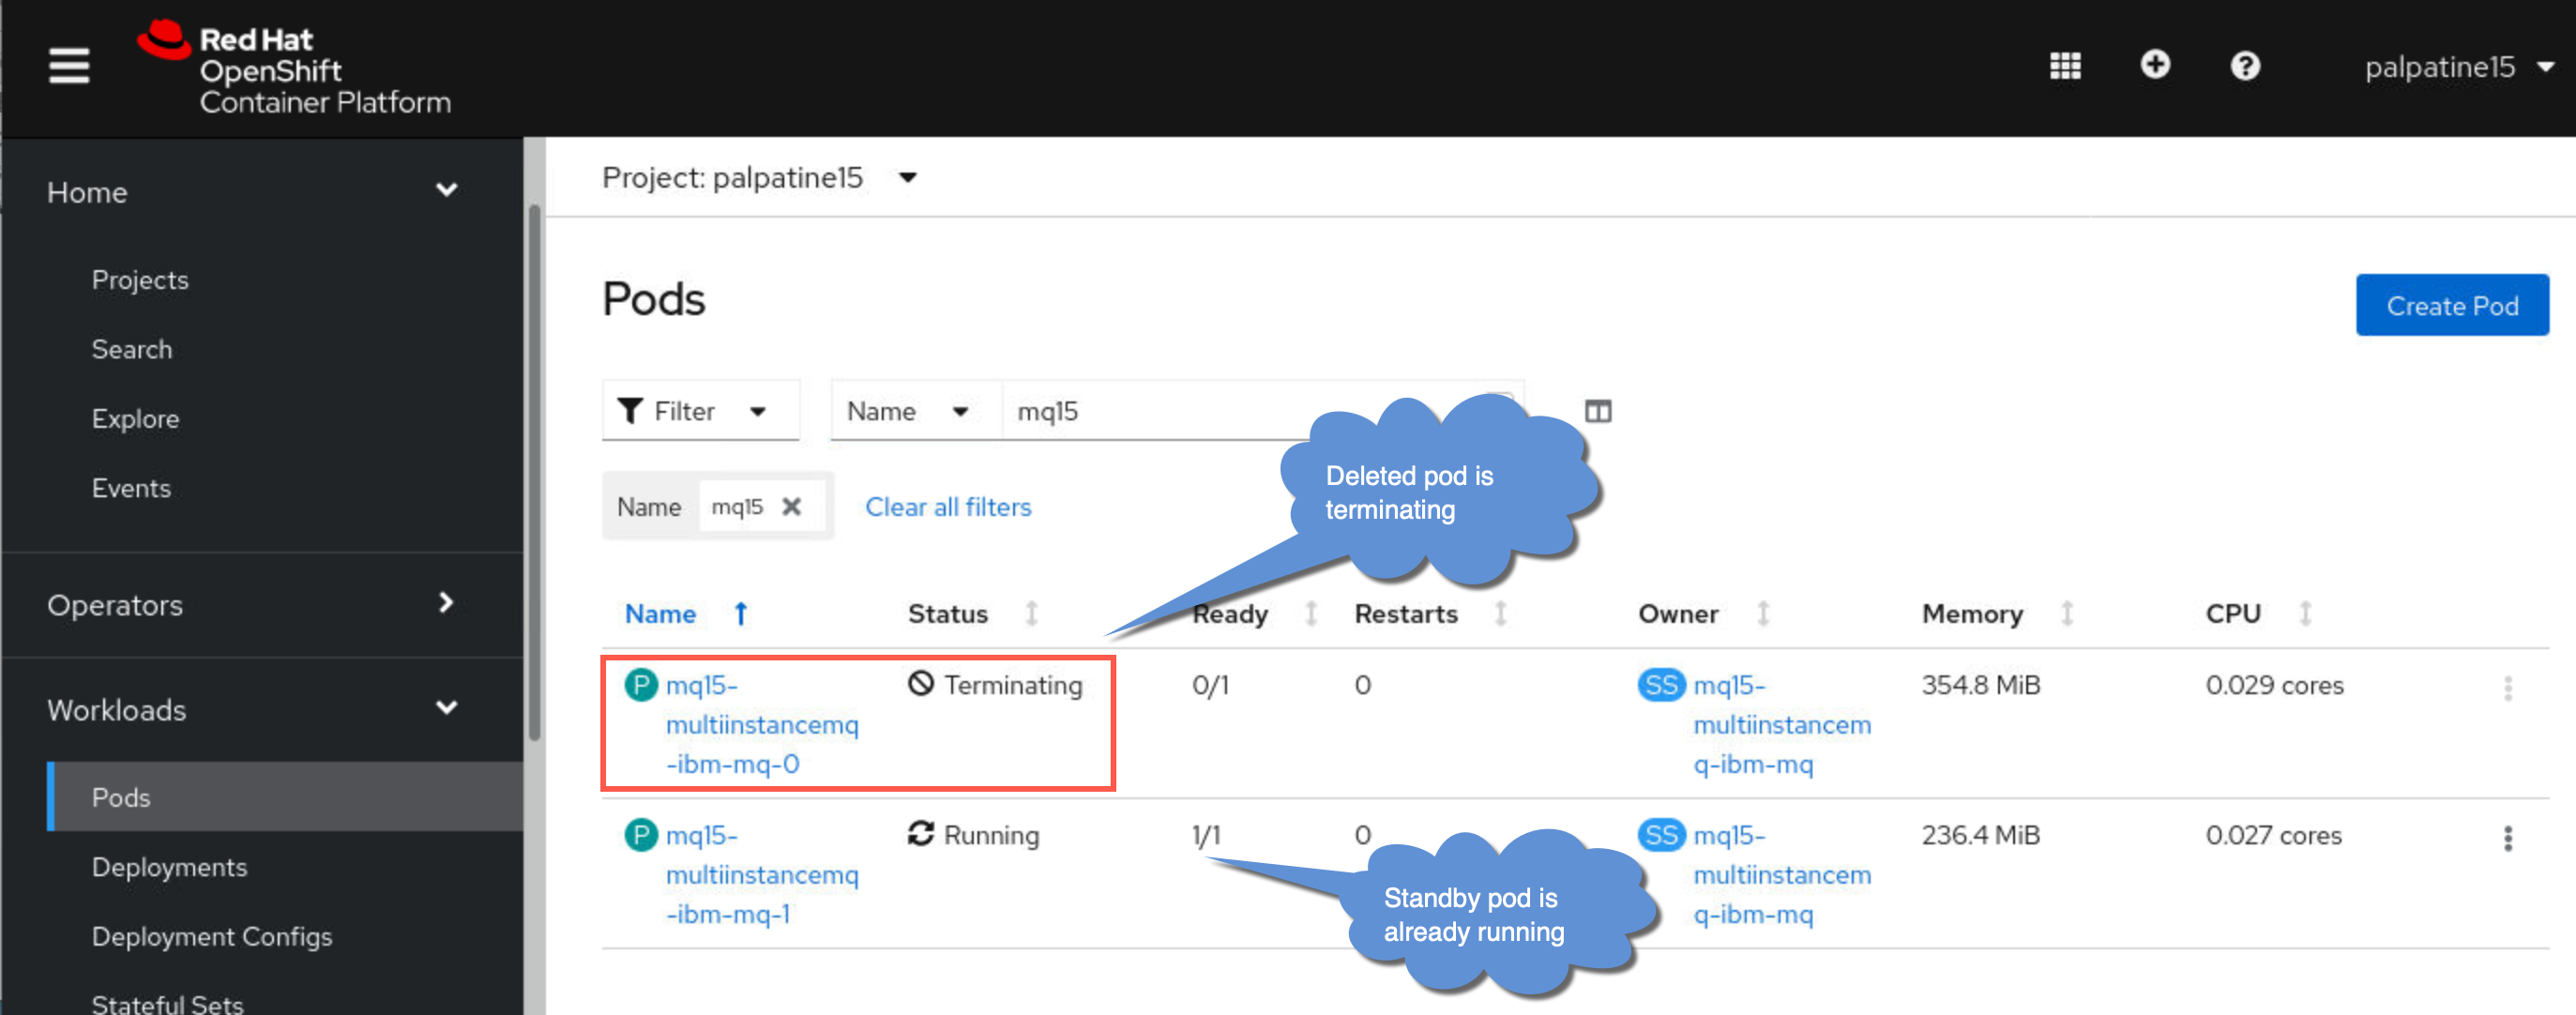This screenshot has width=2576, height=1015.
Task: Select Pods in the Workloads menu
Action: 286,797
